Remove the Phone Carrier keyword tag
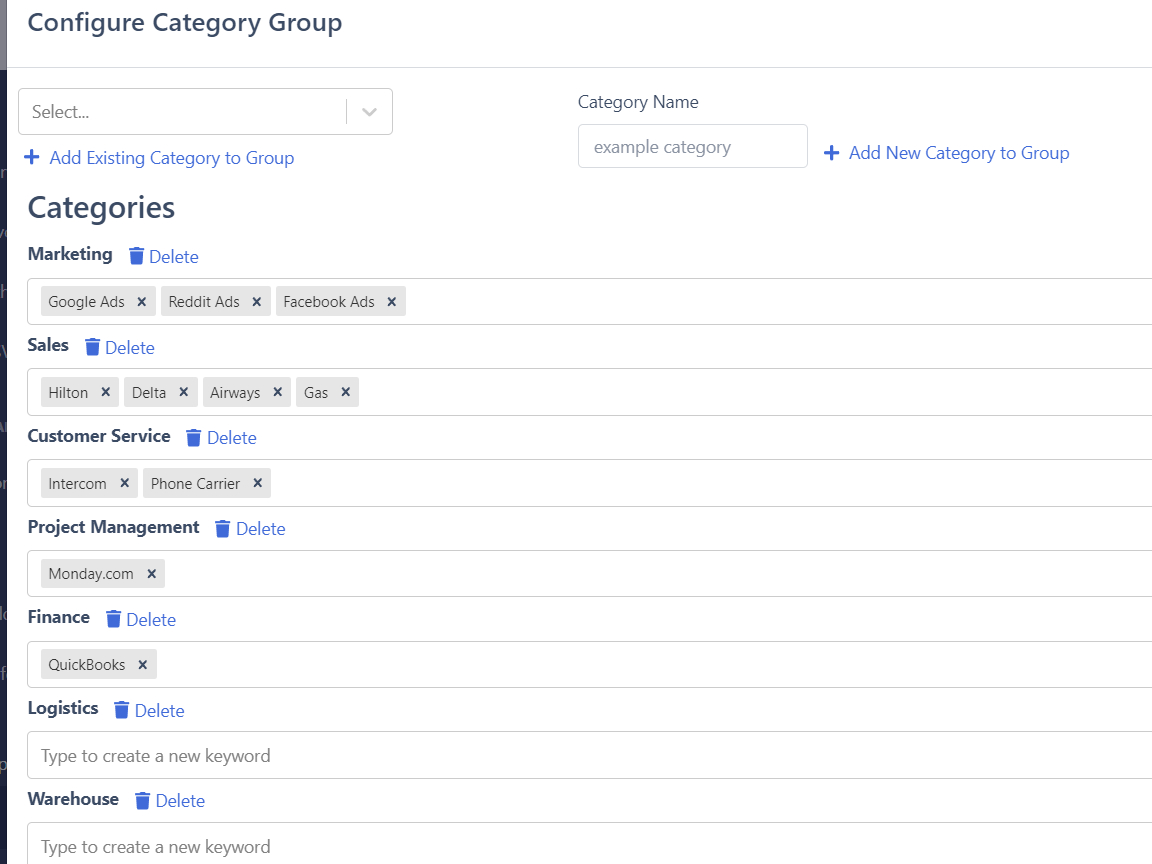Image resolution: width=1152 pixels, height=864 pixels. (x=257, y=484)
